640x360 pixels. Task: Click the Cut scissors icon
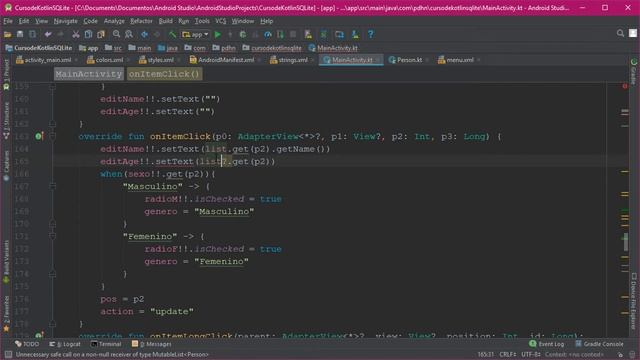point(76,35)
